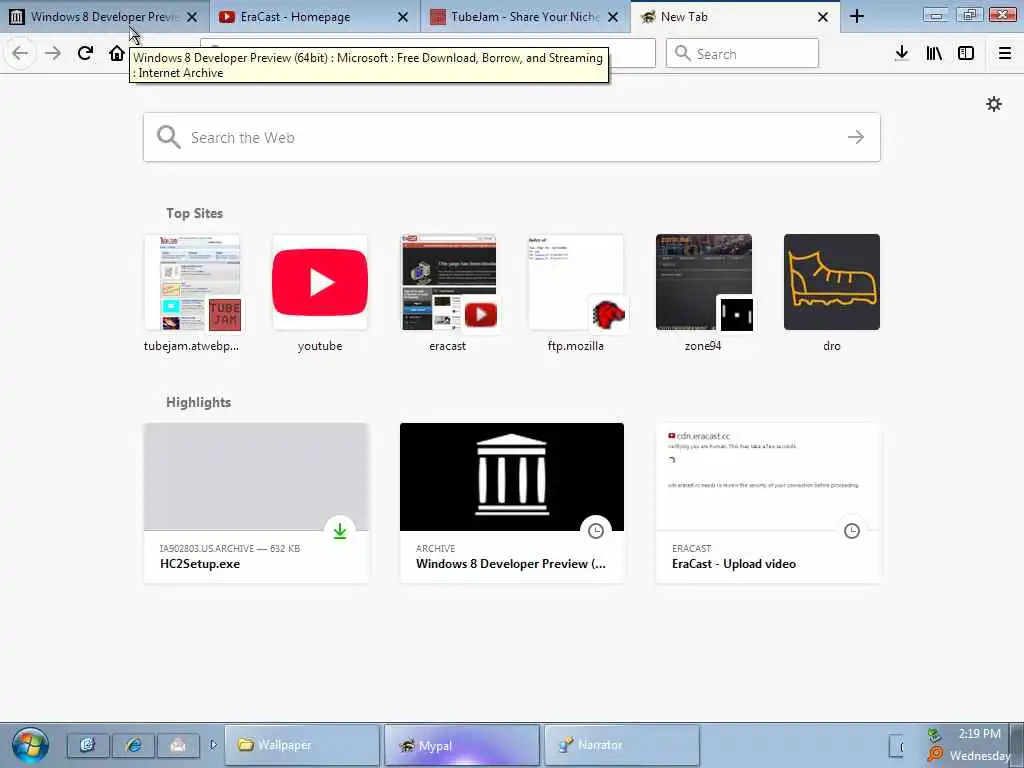Screen dimensions: 1024x768
Task: Close the EraCast - Homepage tab
Action: pos(403,17)
